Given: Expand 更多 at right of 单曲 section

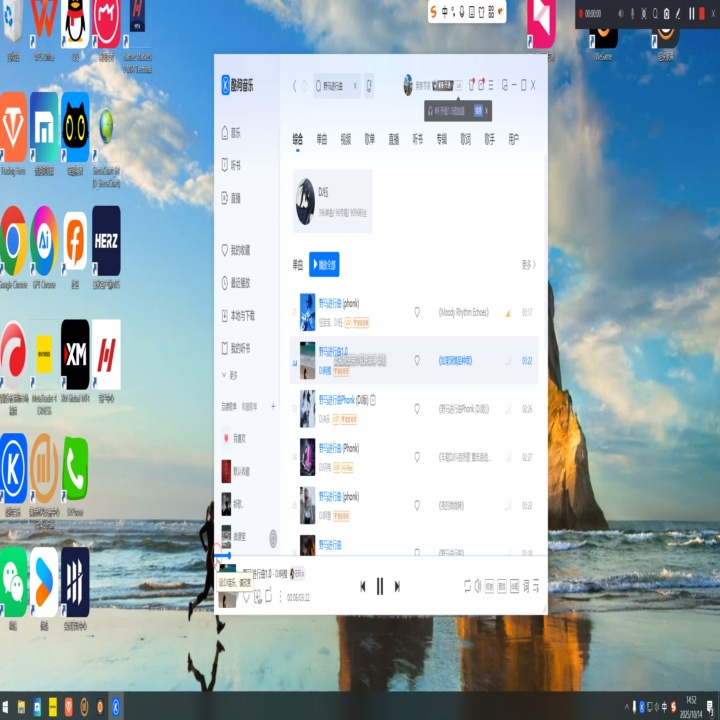Looking at the screenshot, I should coord(529,265).
